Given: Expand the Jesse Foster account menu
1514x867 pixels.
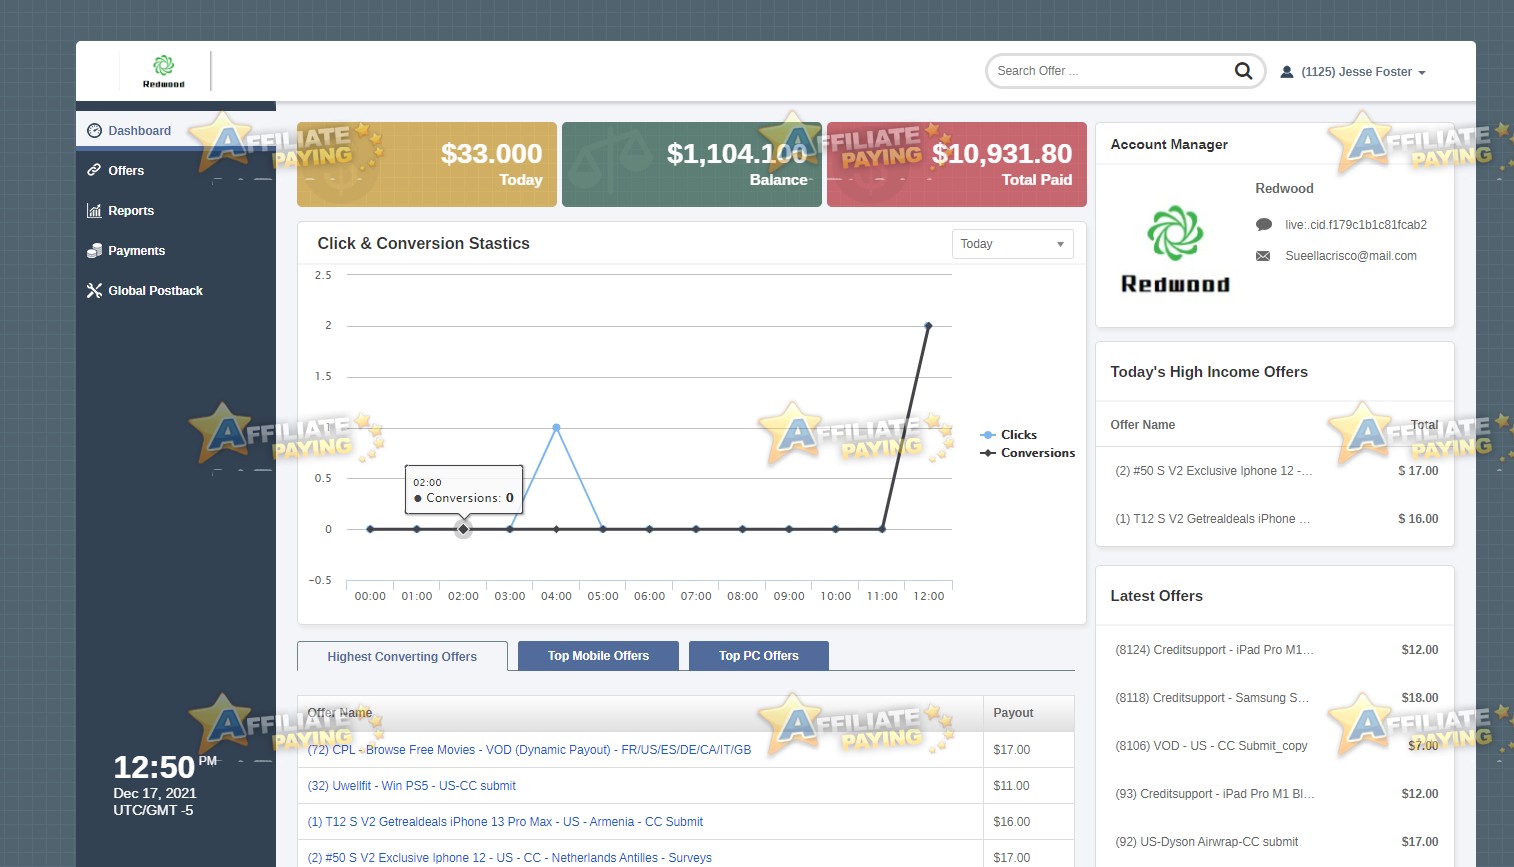Looking at the screenshot, I should click(1363, 72).
